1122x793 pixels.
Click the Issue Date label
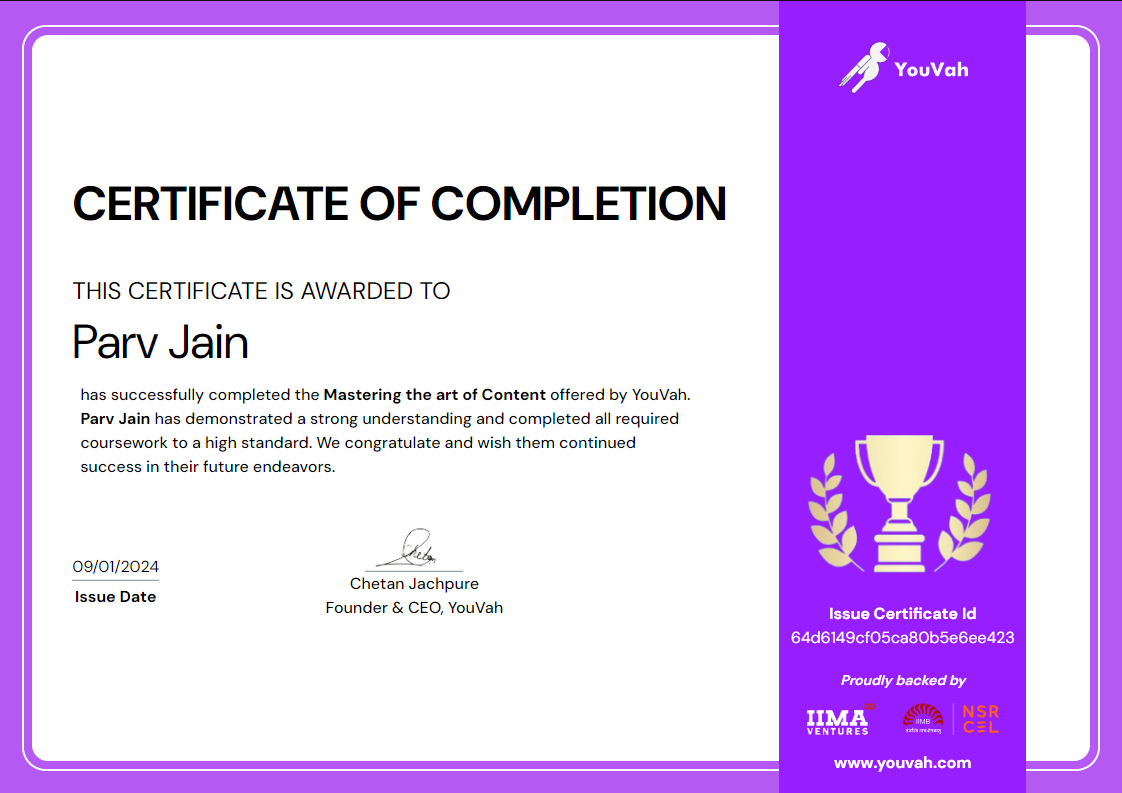[x=115, y=597]
